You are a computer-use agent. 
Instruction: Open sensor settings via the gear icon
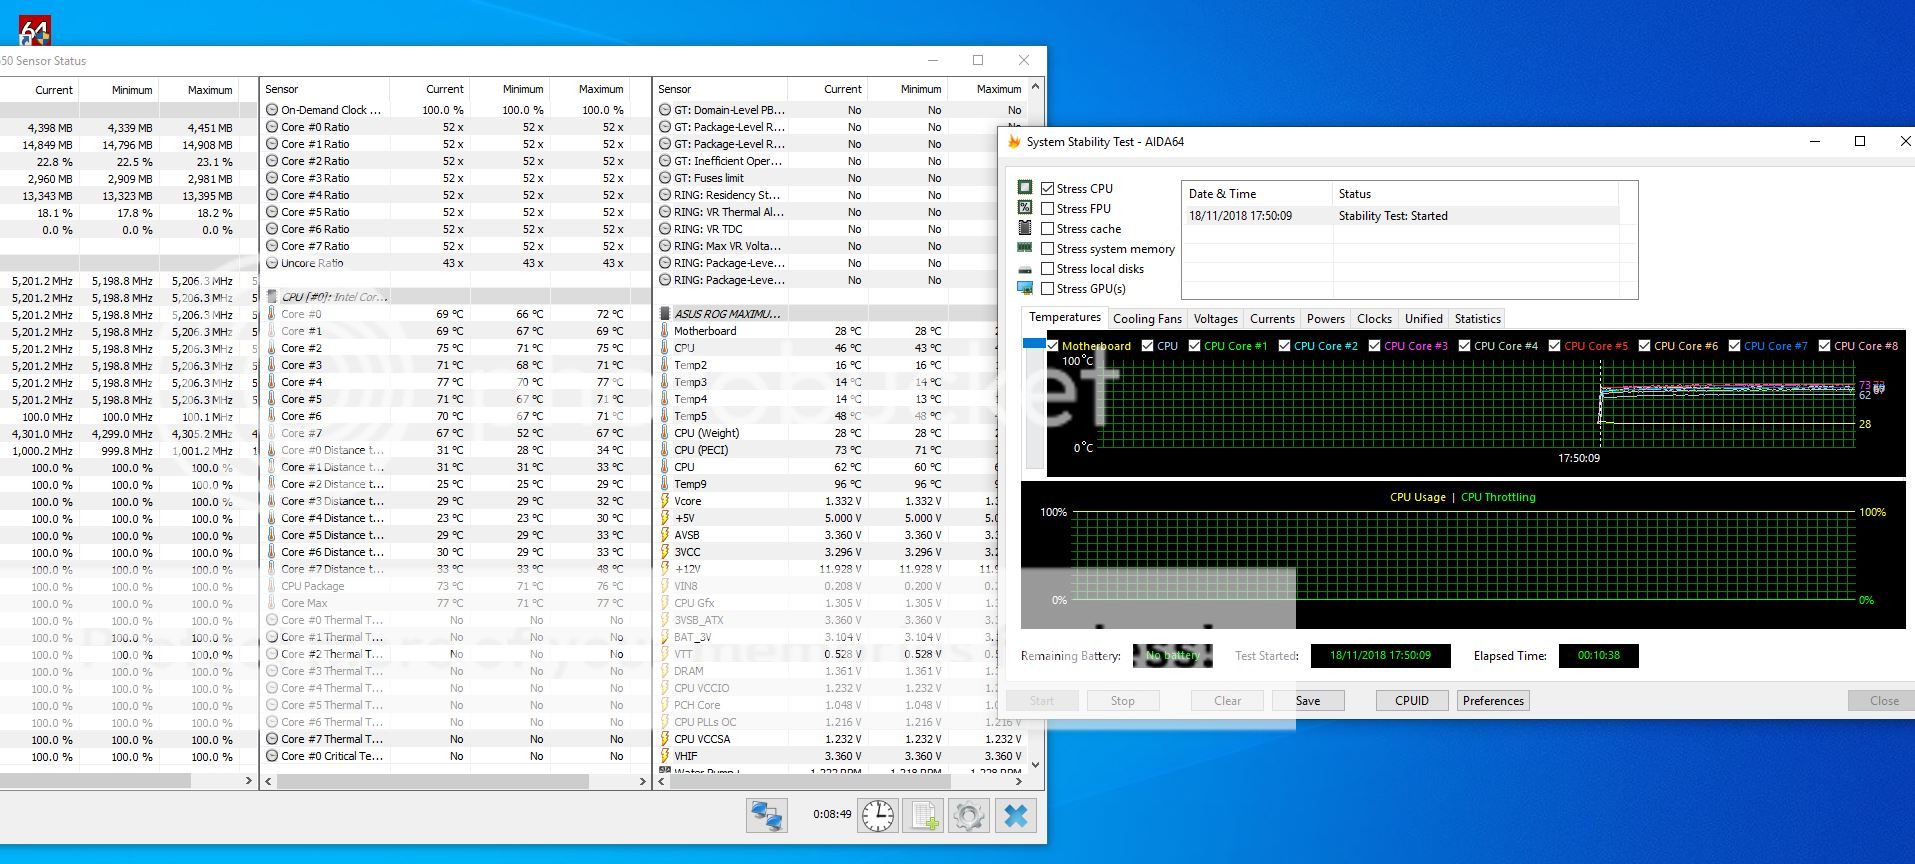[x=968, y=815]
